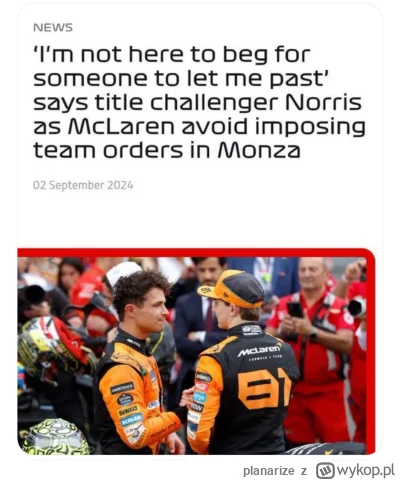Open the Norris team orders headline
The width and height of the screenshot is (400, 480).
199,103
